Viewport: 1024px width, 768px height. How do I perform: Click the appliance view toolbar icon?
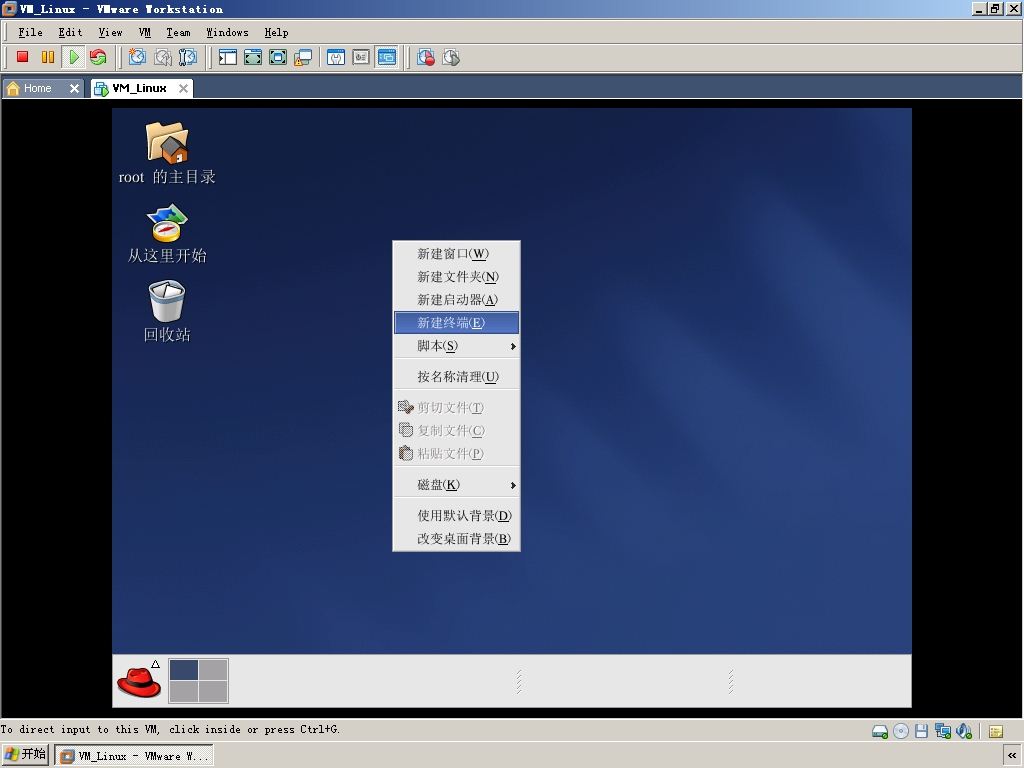point(361,57)
